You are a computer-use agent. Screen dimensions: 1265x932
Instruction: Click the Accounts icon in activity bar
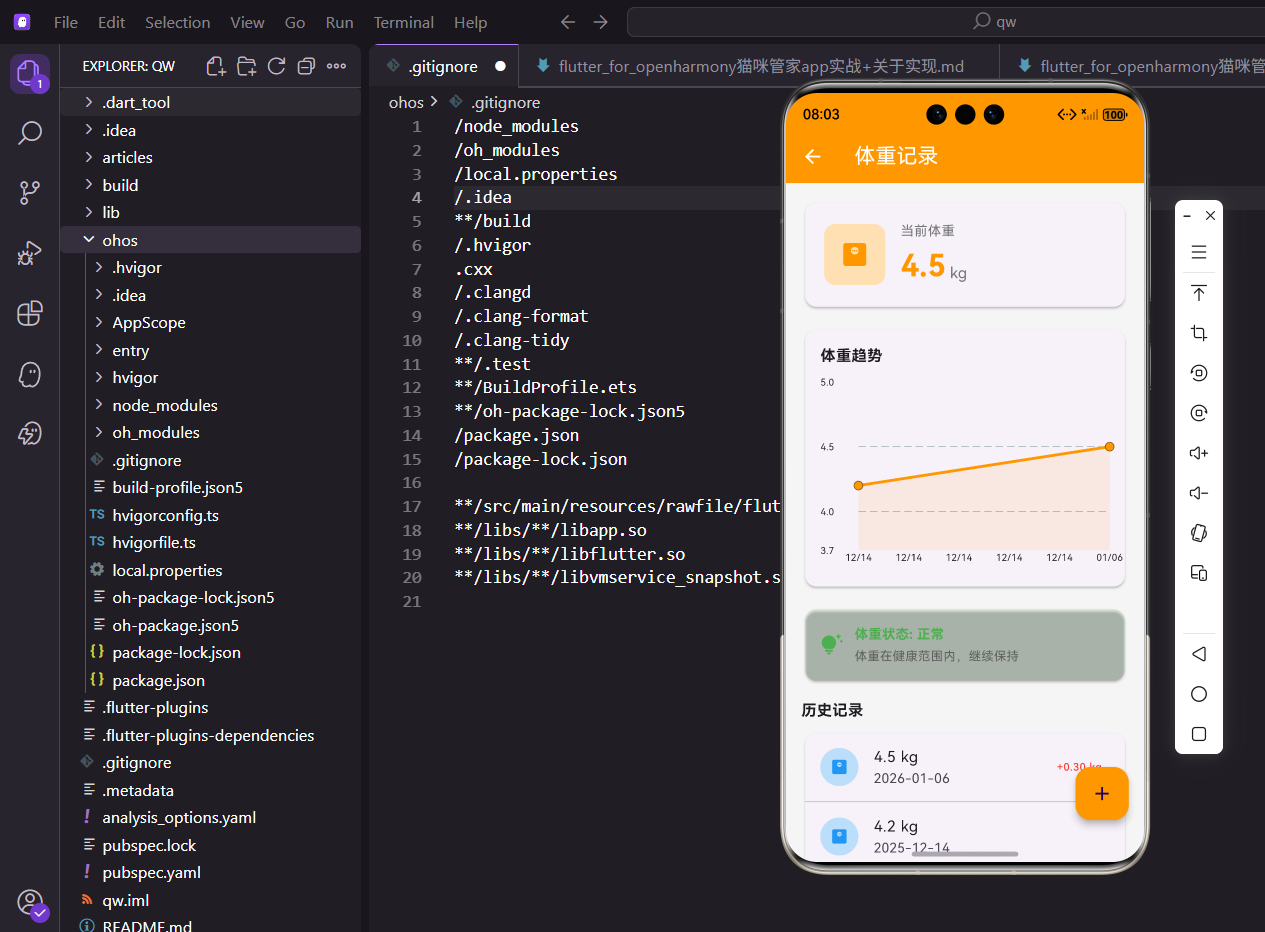(30, 903)
